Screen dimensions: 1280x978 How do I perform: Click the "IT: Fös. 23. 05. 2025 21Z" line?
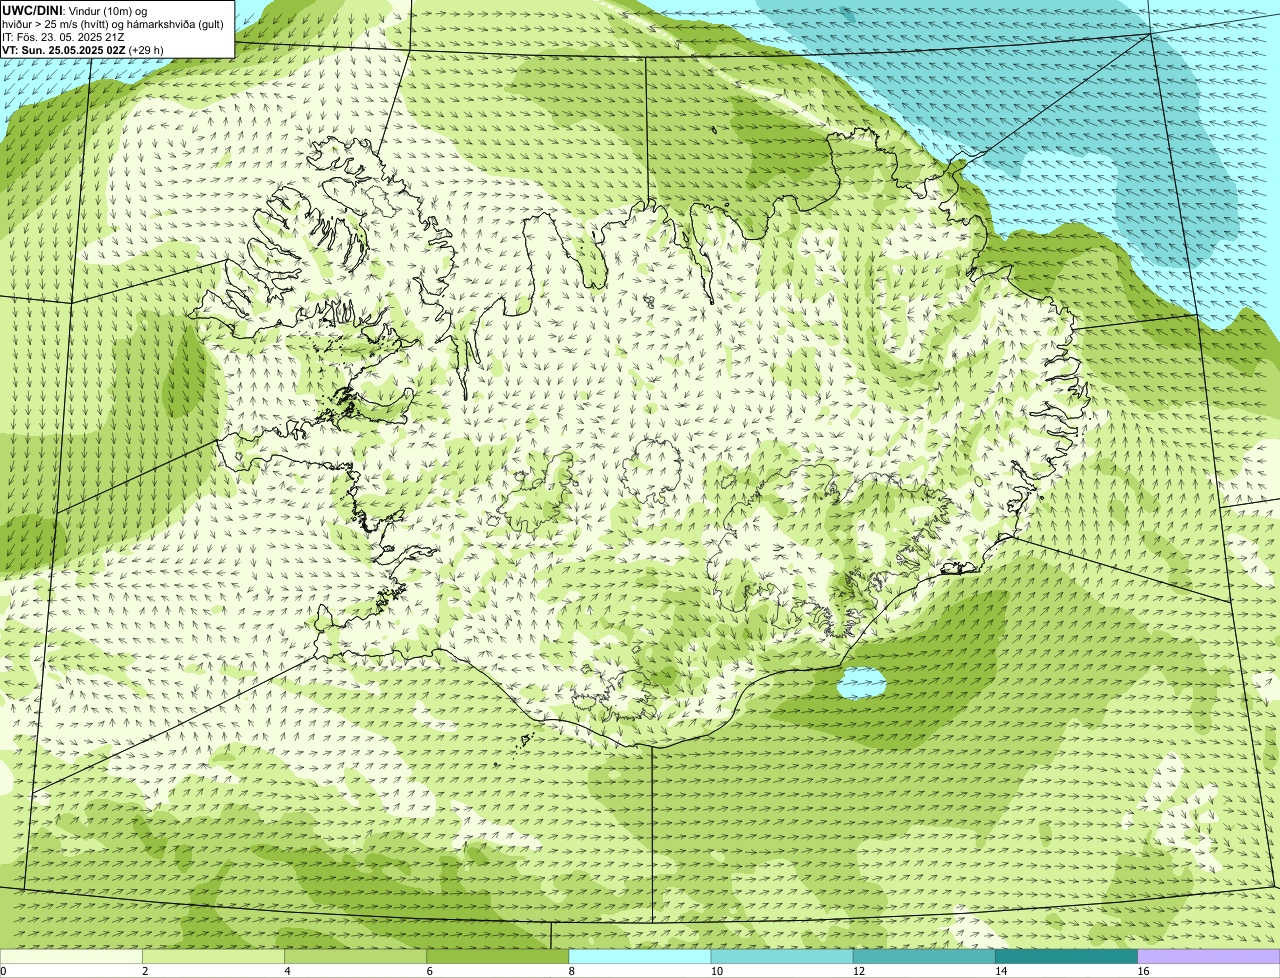(64, 36)
